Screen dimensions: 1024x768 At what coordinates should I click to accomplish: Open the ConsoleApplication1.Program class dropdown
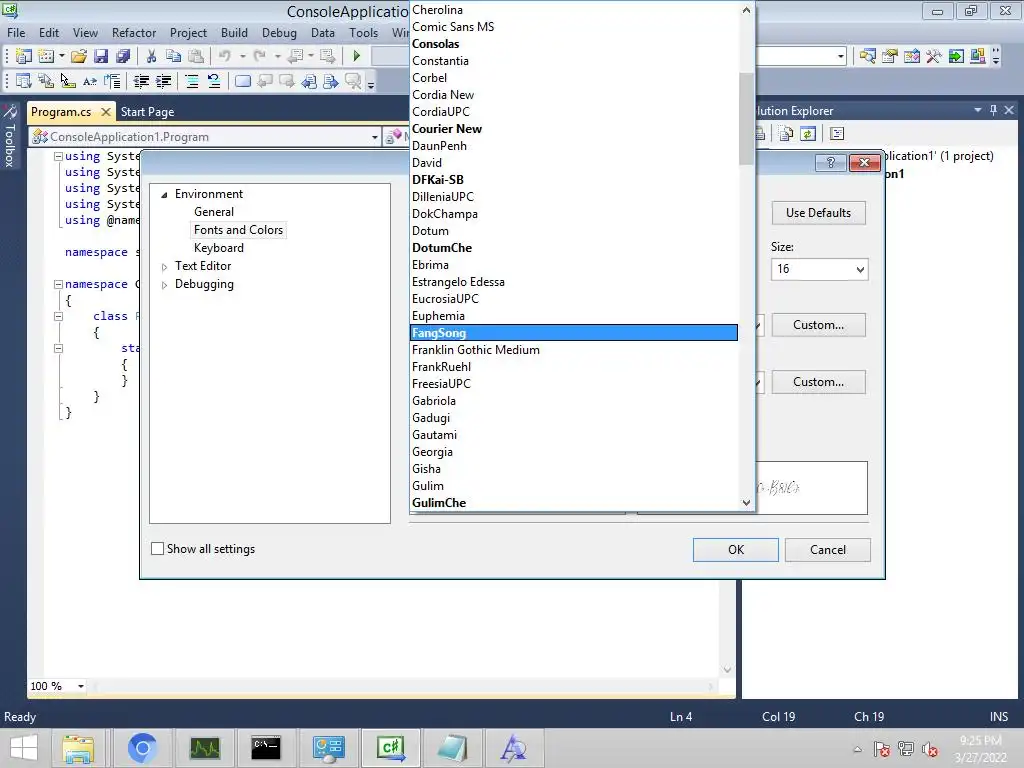pyautogui.click(x=375, y=137)
